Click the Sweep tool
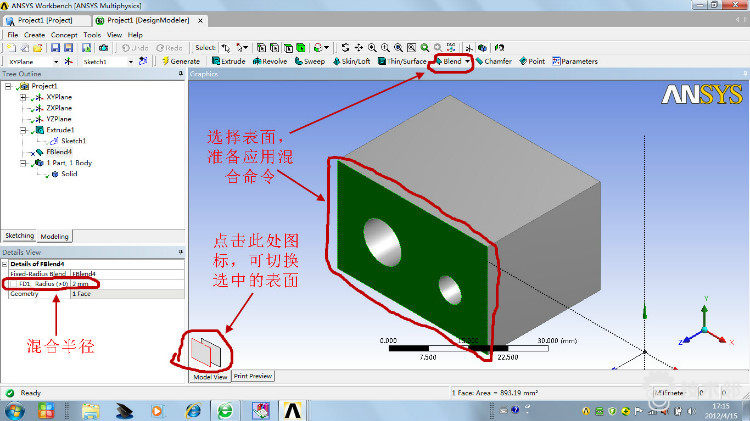Image resolution: width=750 pixels, height=421 pixels. click(309, 61)
